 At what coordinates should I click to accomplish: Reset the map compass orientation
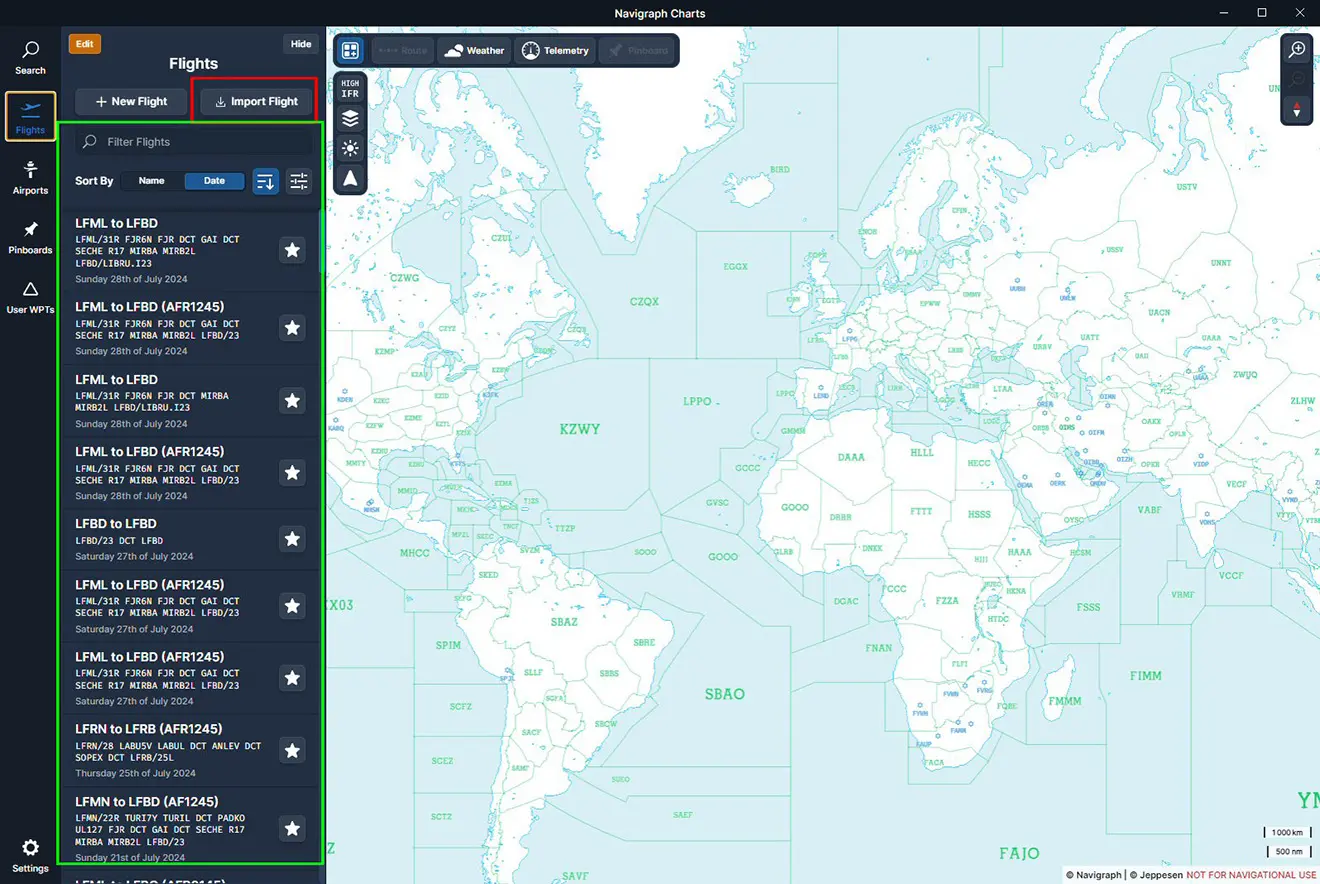pyautogui.click(x=1297, y=110)
